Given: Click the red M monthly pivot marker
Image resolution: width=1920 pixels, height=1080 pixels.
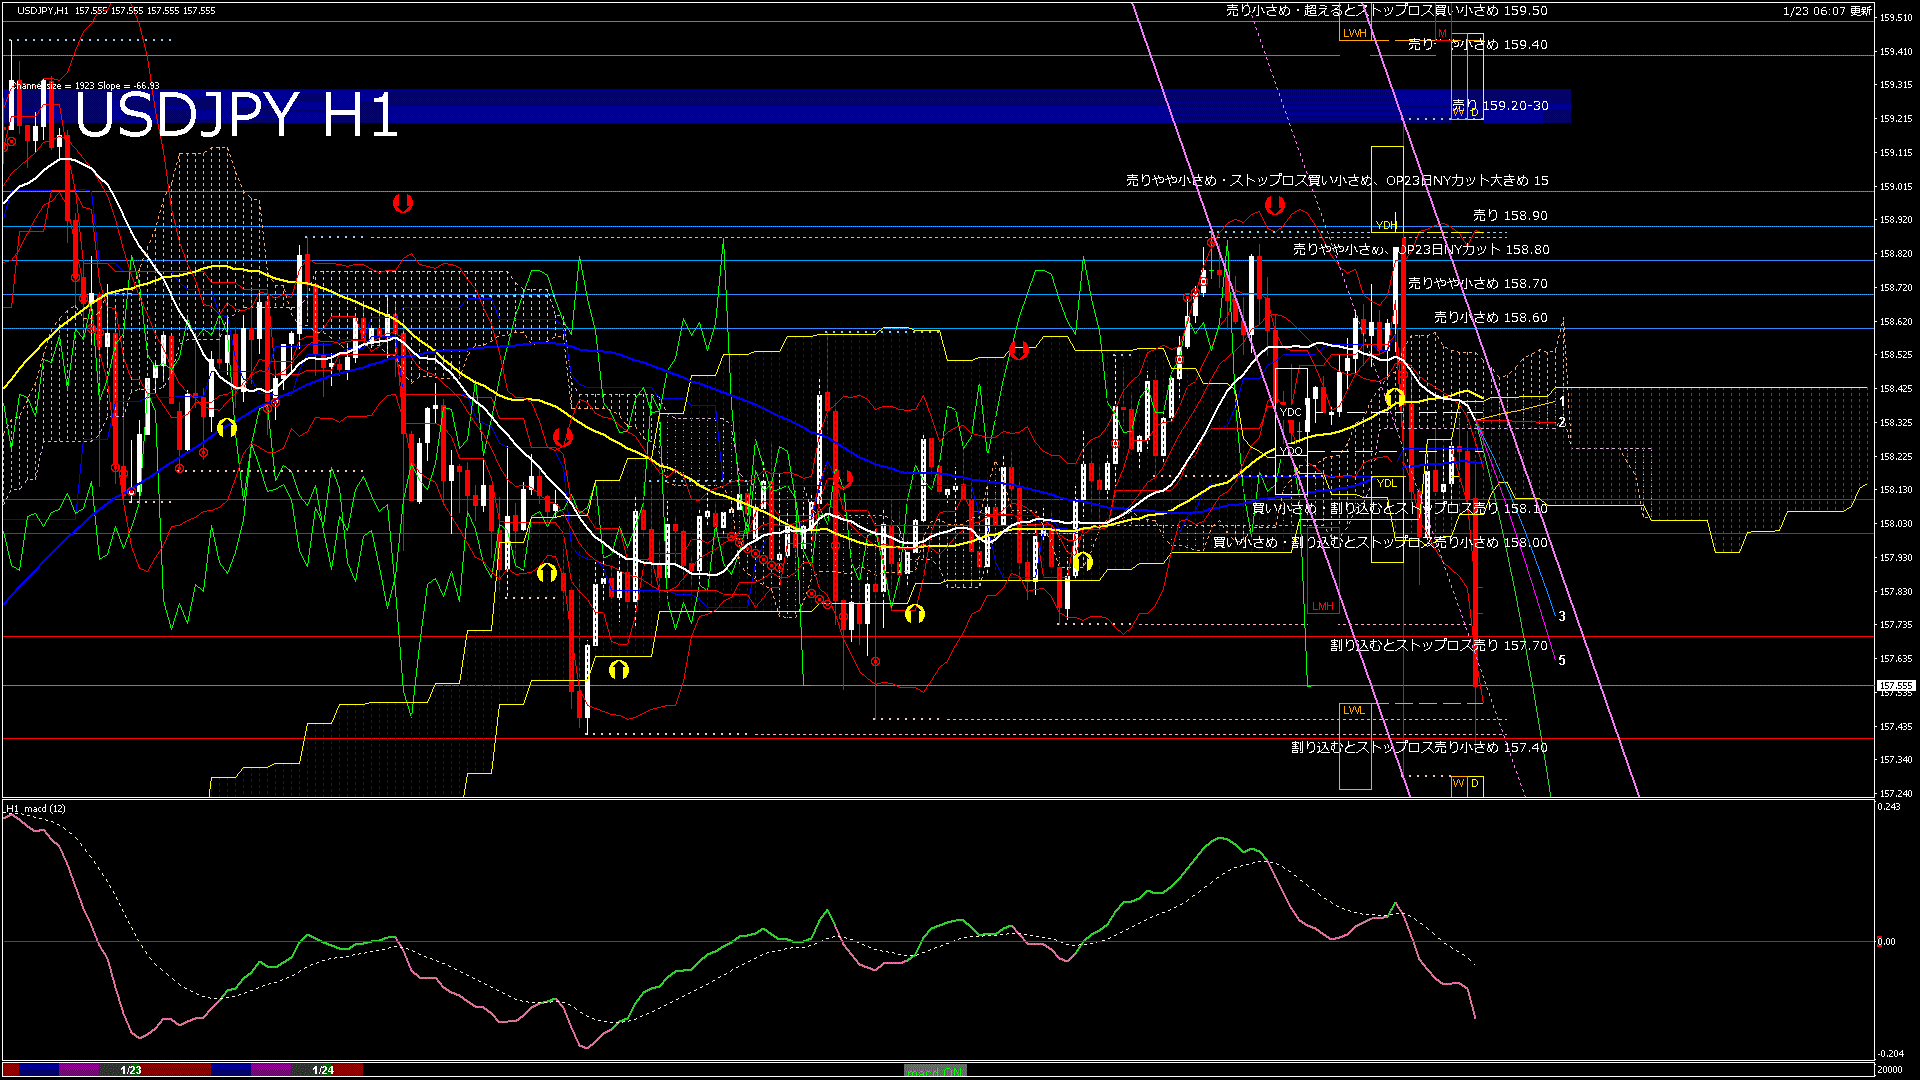Looking at the screenshot, I should (x=1440, y=33).
